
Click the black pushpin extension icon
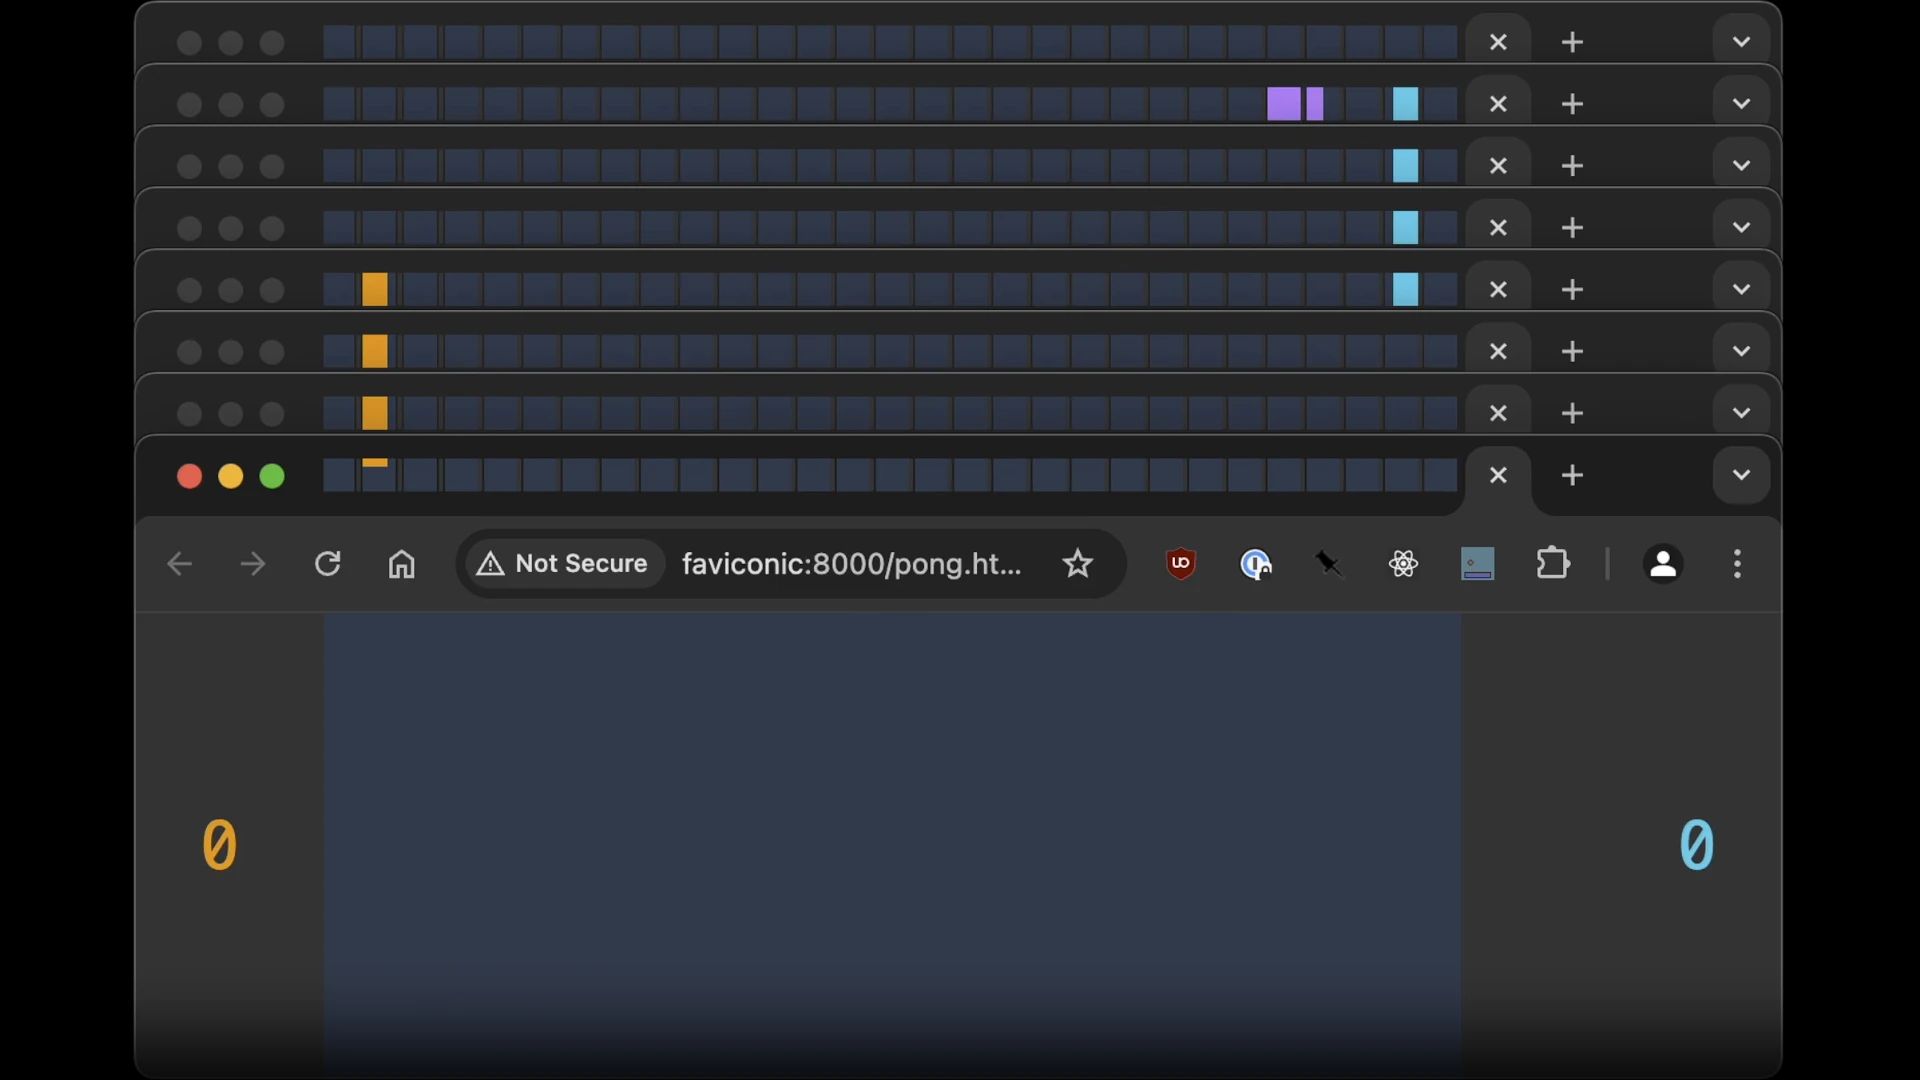pyautogui.click(x=1329, y=564)
